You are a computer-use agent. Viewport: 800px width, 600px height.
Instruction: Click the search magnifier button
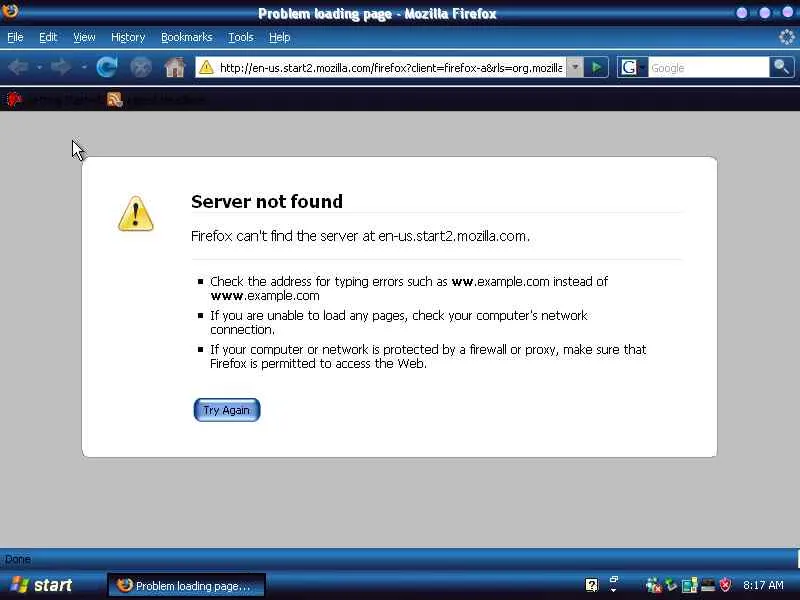click(x=782, y=67)
